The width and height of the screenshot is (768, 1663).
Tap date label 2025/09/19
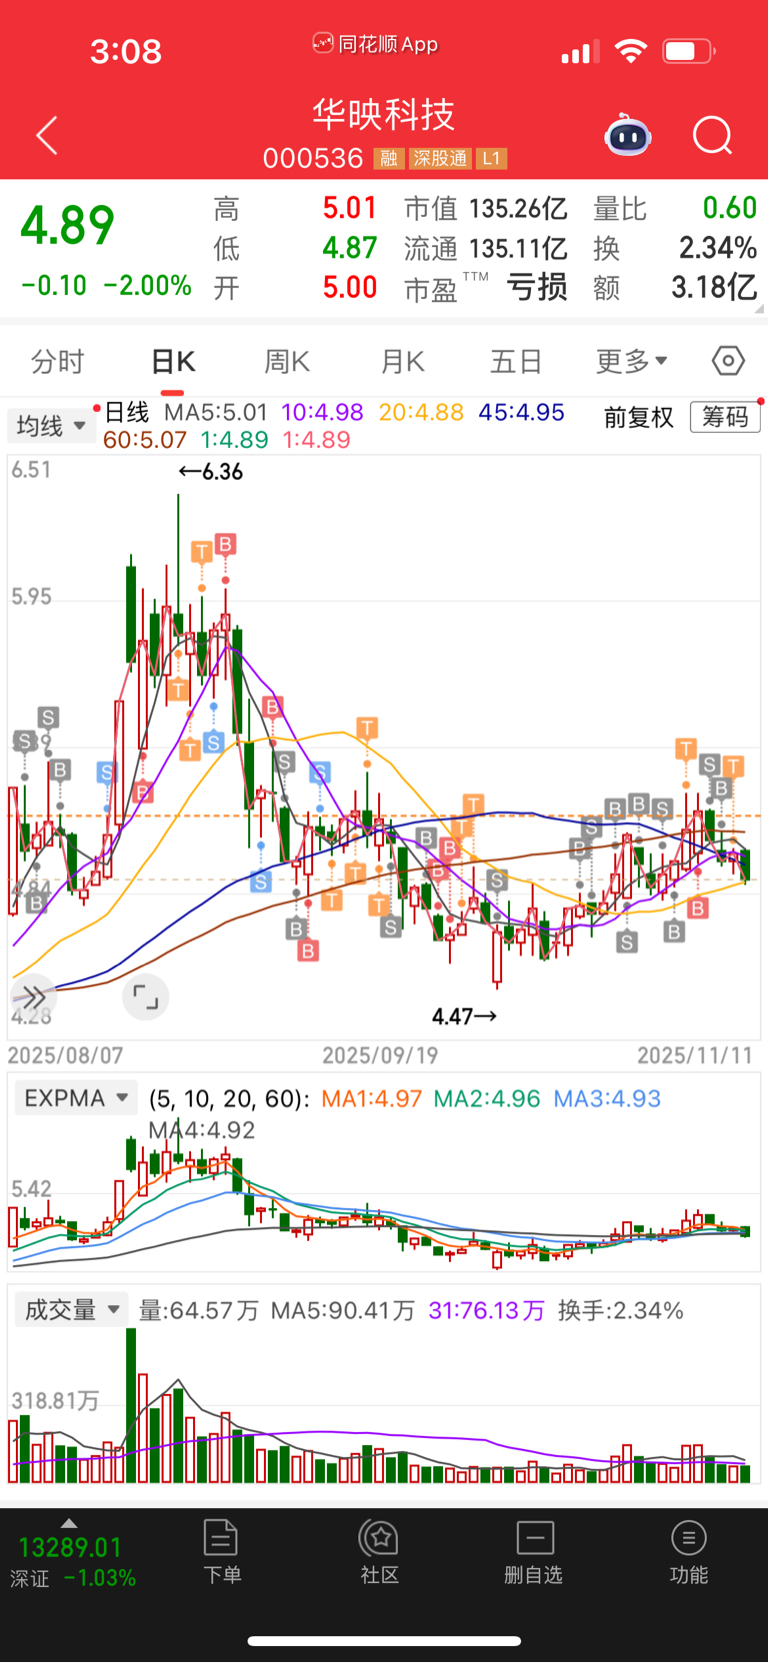click(x=380, y=1056)
